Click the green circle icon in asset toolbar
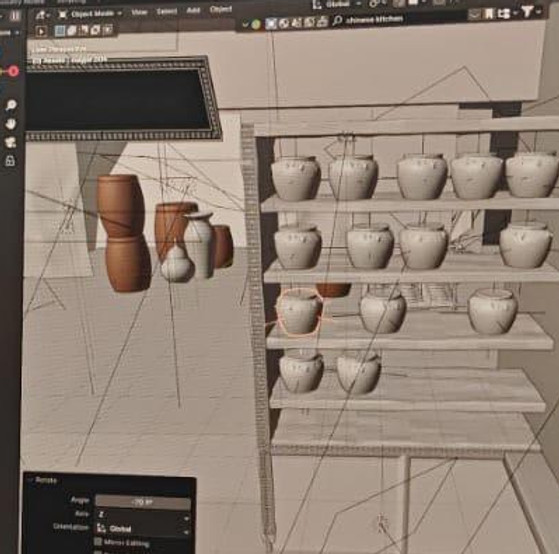Viewport: 559px width, 554px height. pyautogui.click(x=256, y=24)
